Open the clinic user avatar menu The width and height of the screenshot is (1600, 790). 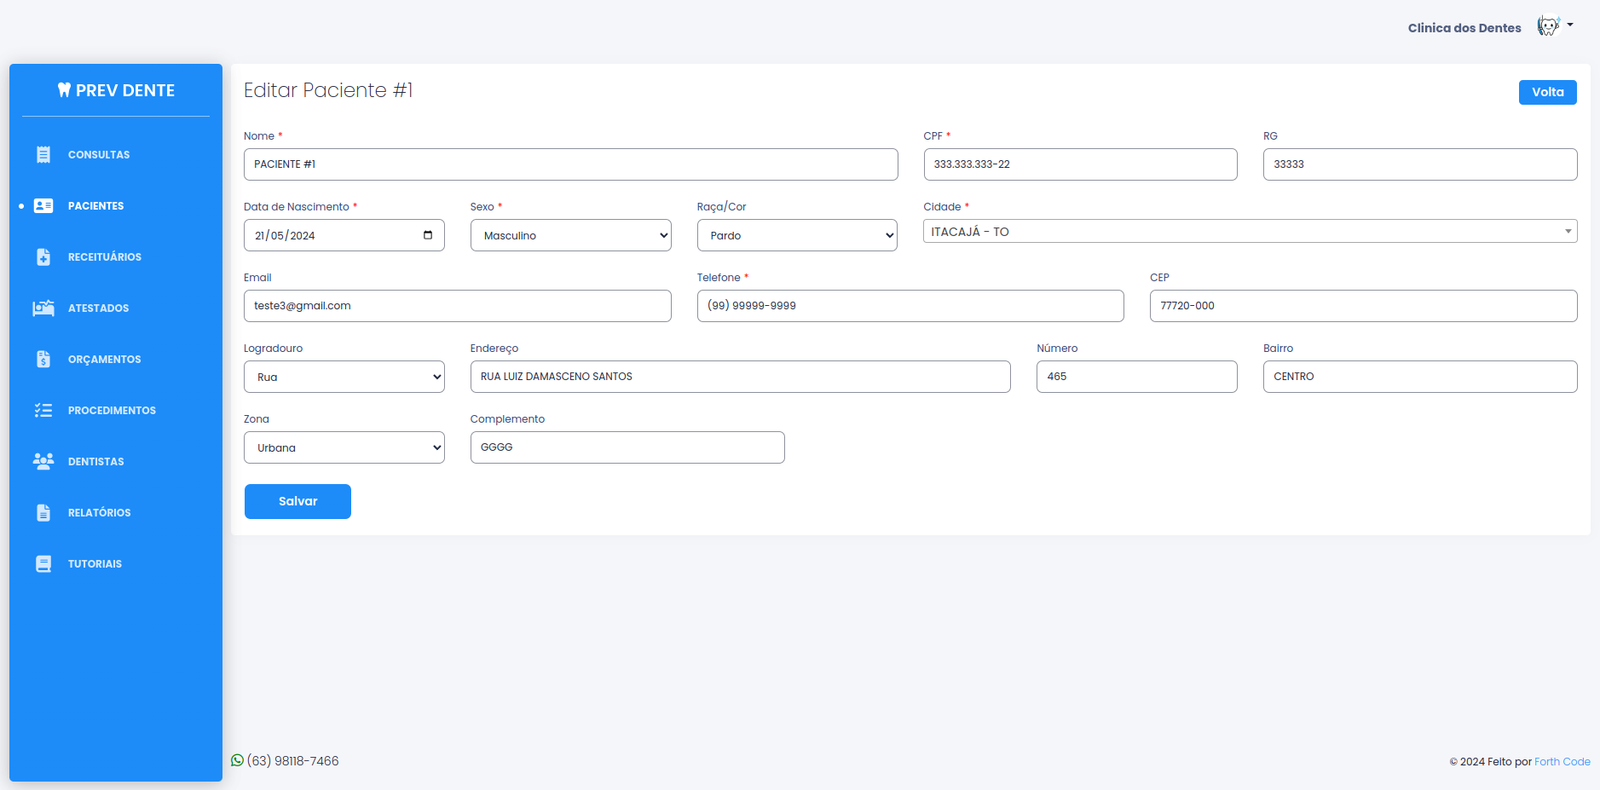tap(1553, 27)
